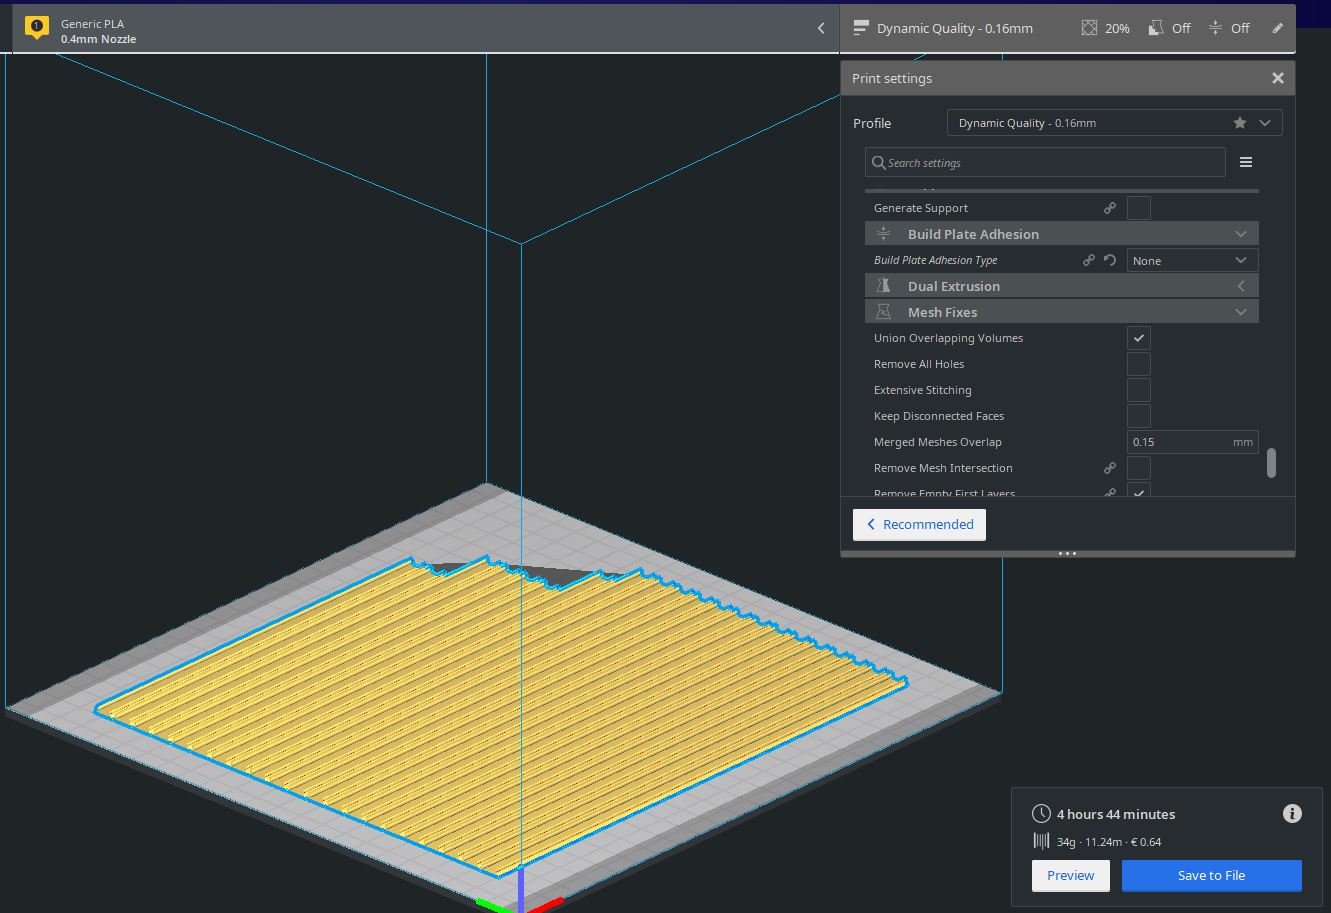The image size is (1331, 913).
Task: Collapse the material panel with left chevron
Action: (x=821, y=28)
